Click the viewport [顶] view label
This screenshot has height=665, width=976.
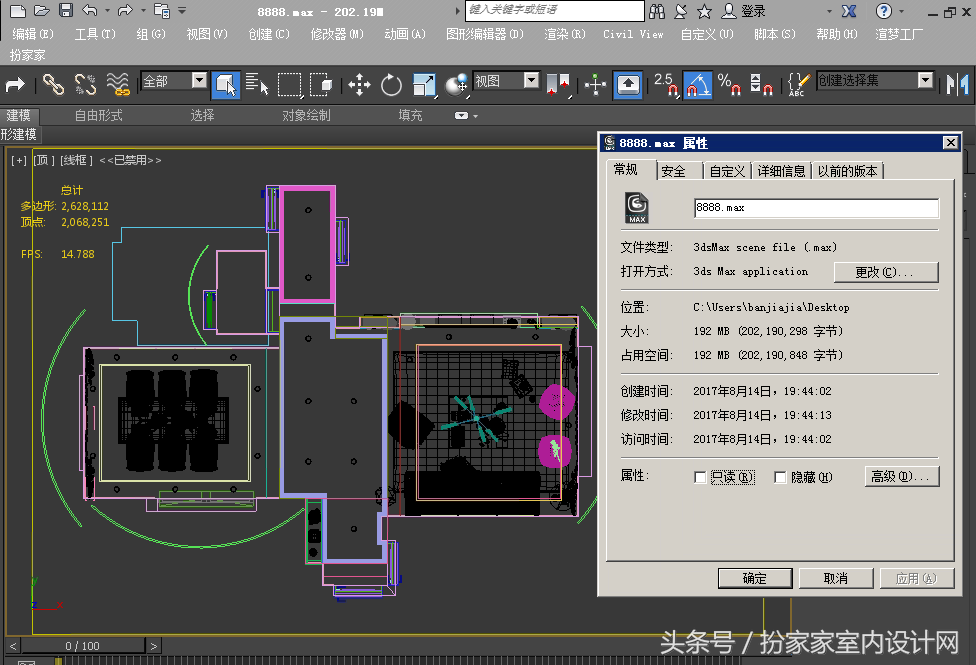click(44, 161)
